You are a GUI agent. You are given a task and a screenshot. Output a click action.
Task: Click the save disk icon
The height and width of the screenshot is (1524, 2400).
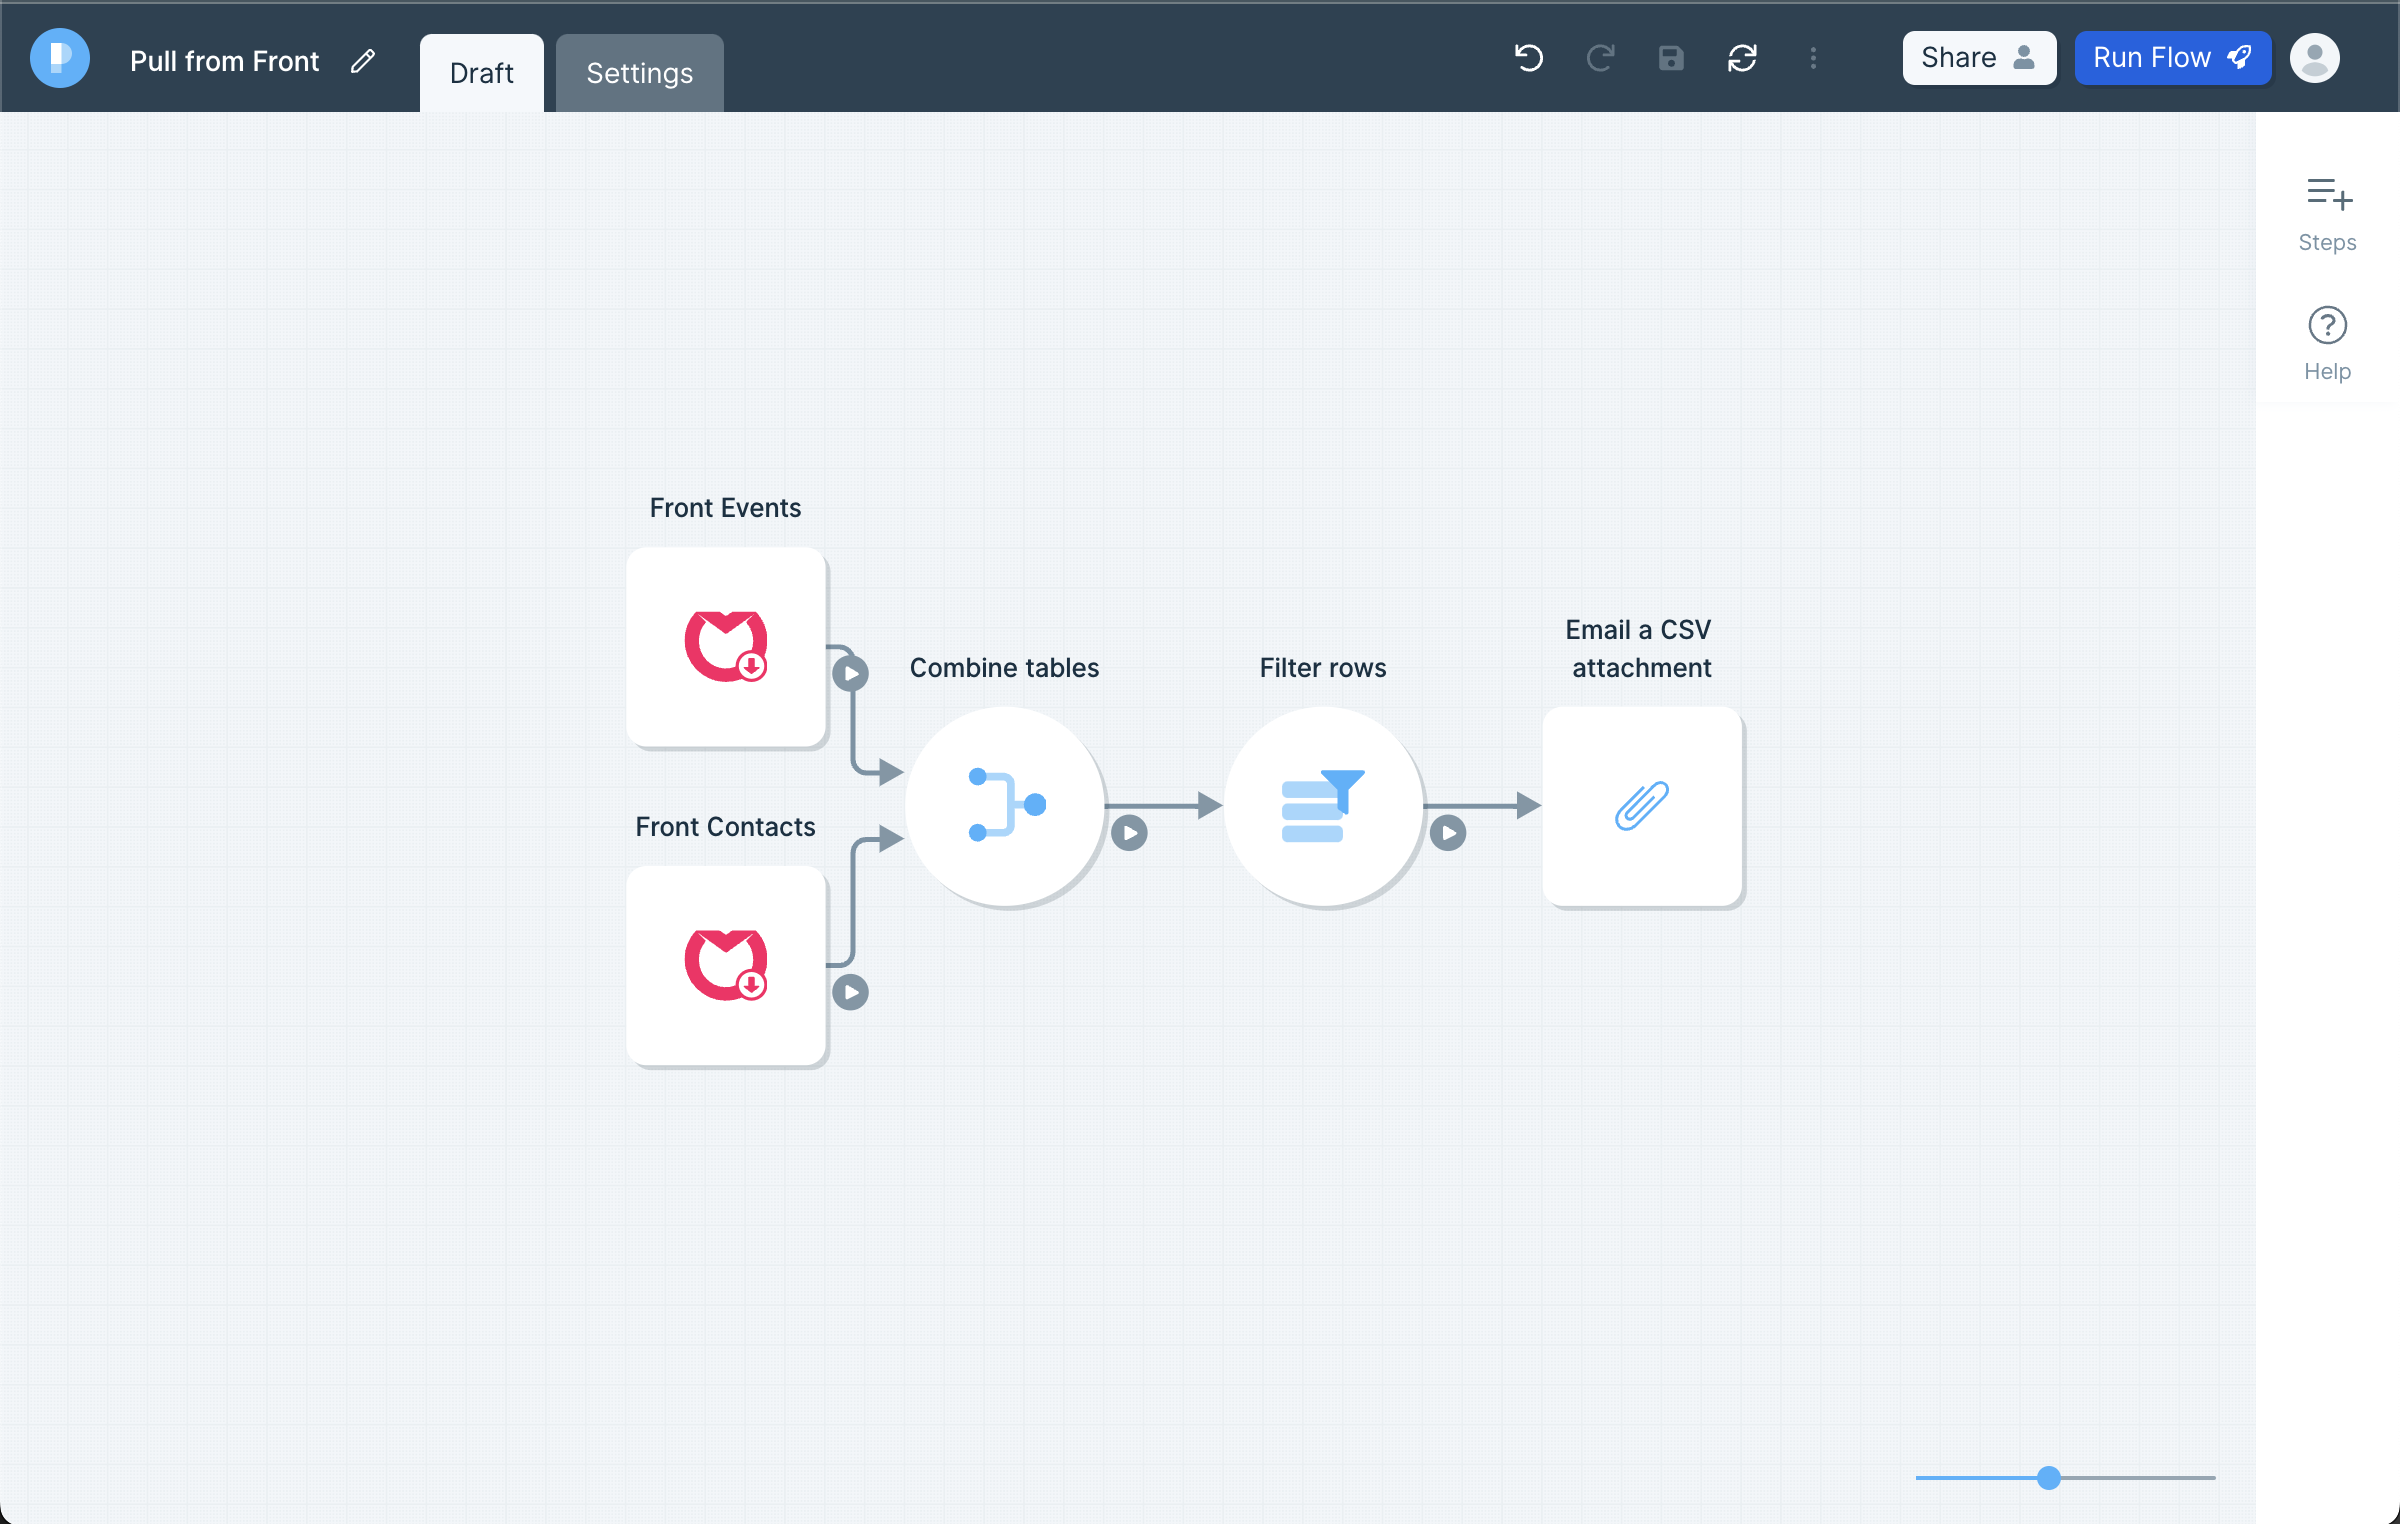1671,58
